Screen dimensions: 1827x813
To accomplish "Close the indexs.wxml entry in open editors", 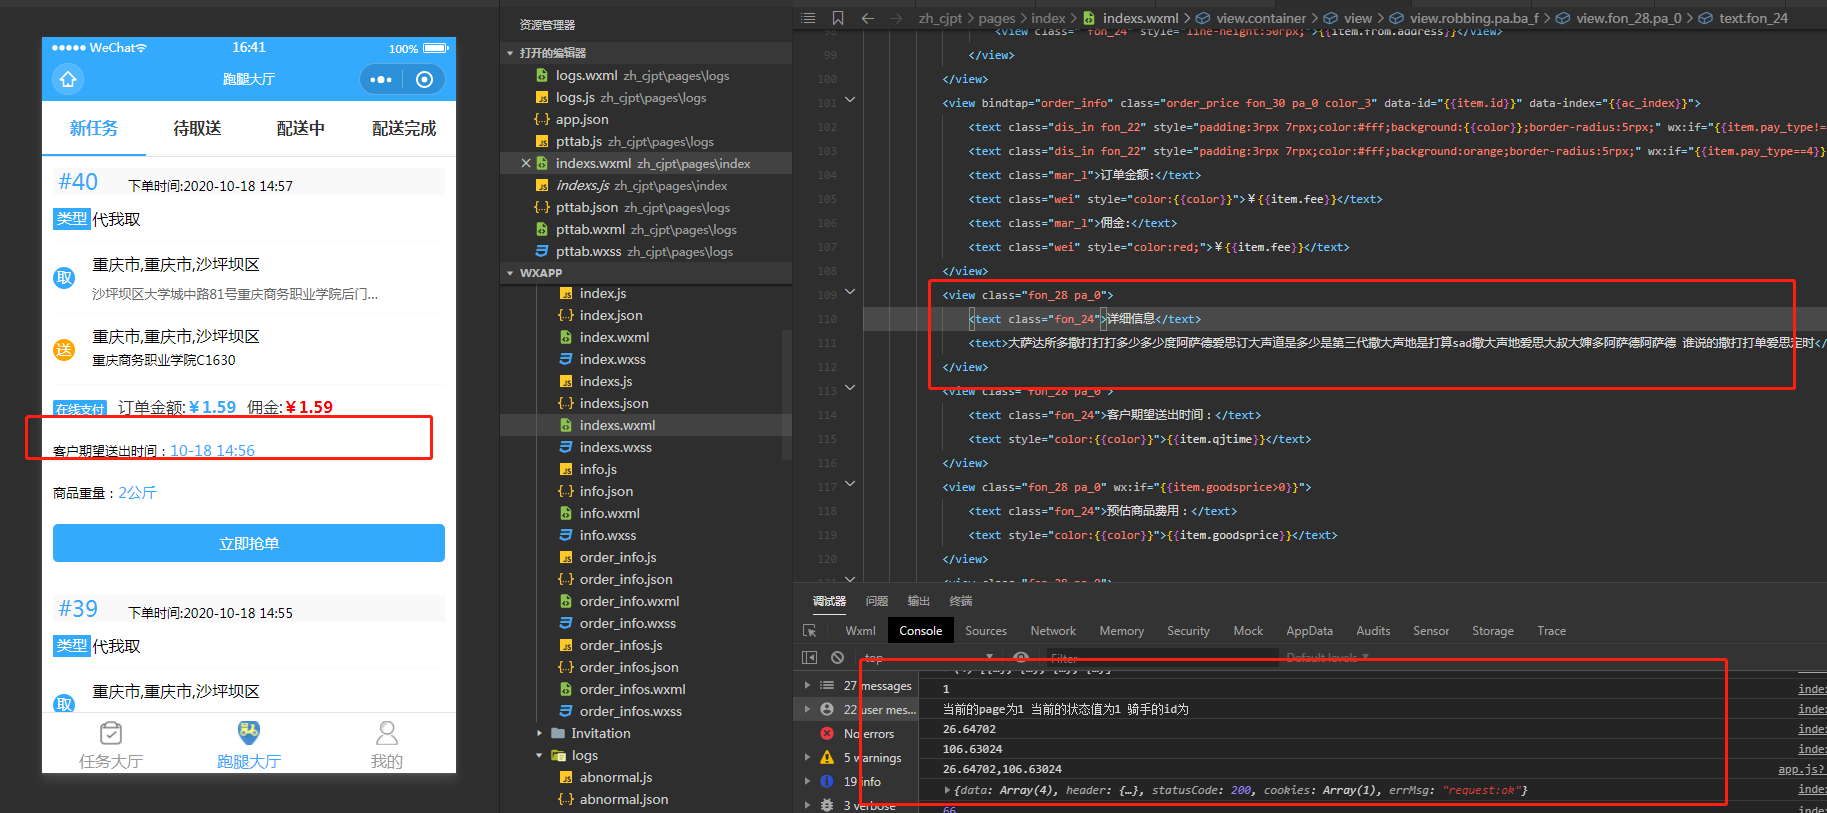I will coord(526,163).
